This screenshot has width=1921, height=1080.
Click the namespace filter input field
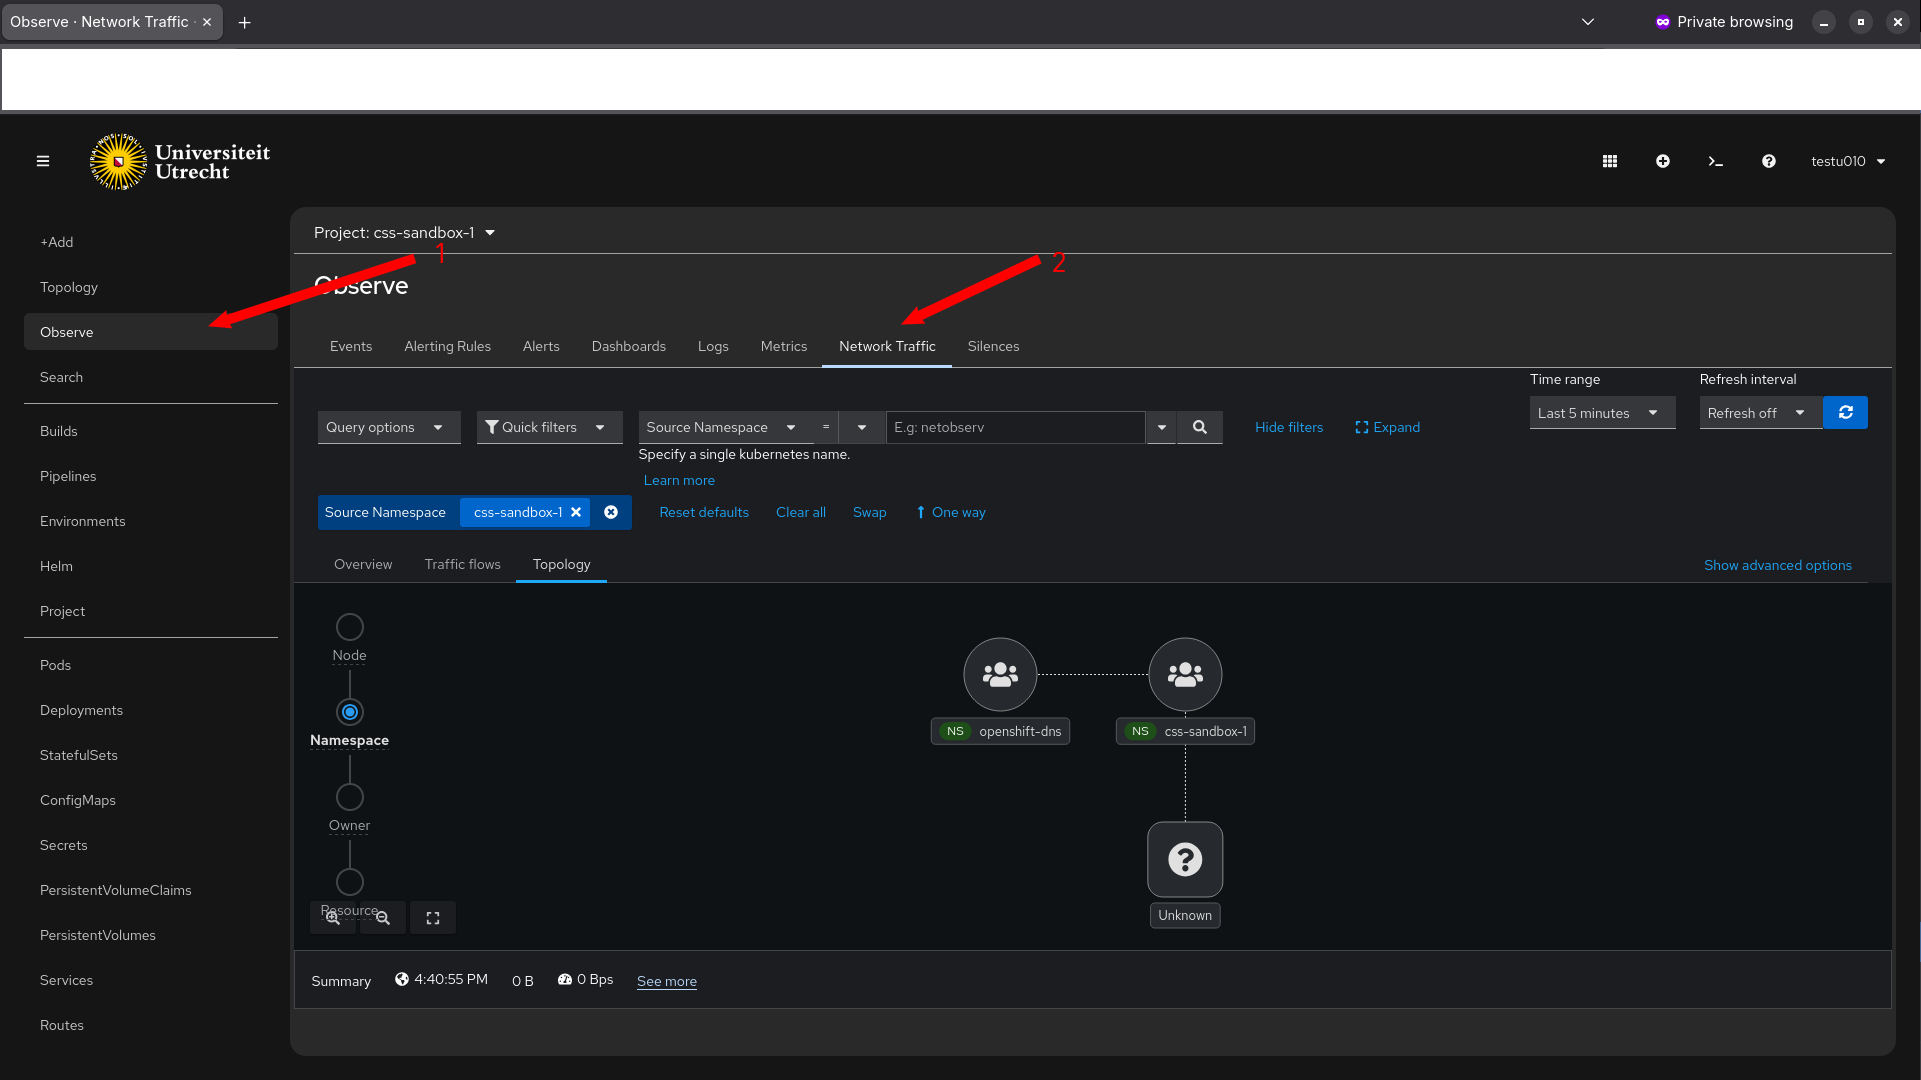pyautogui.click(x=1016, y=427)
